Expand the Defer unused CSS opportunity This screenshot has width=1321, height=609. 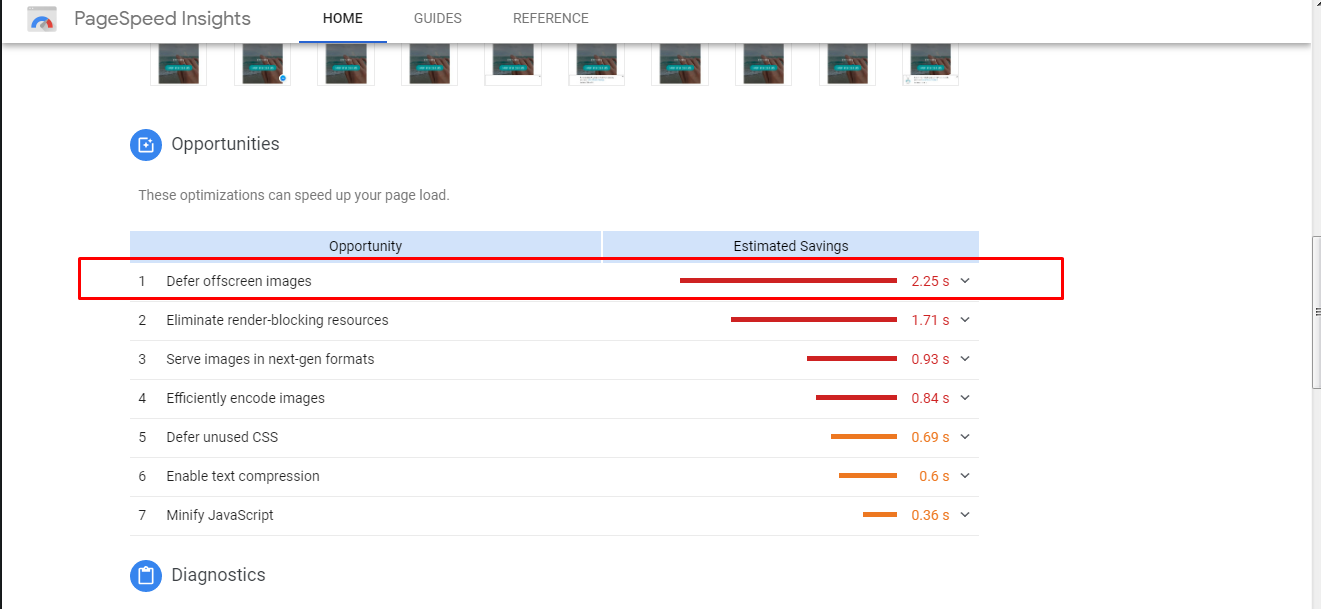pyautogui.click(x=964, y=437)
